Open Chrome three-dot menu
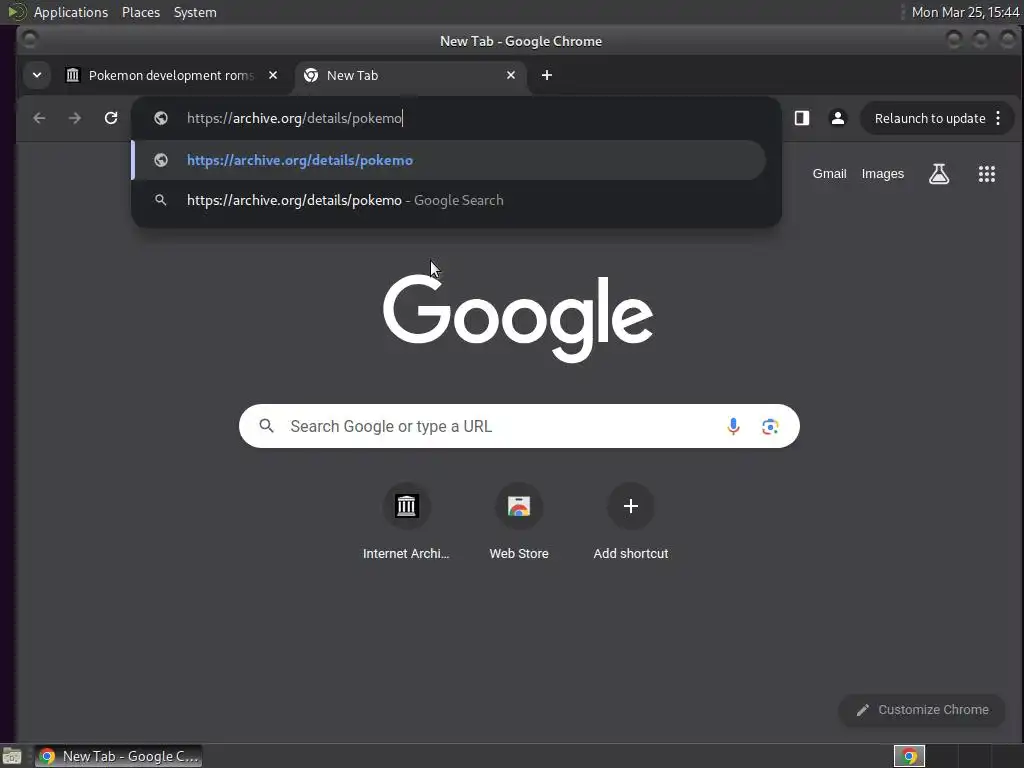The width and height of the screenshot is (1024, 768). [x=998, y=118]
